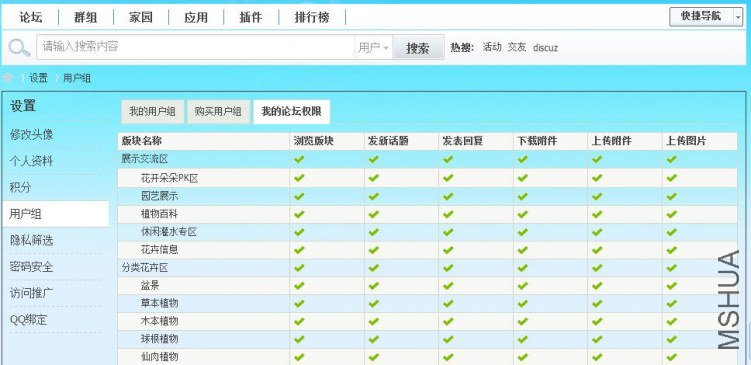
Task: Click 发新话题 checkmark for 花开朵朵PK区
Action: [x=374, y=178]
